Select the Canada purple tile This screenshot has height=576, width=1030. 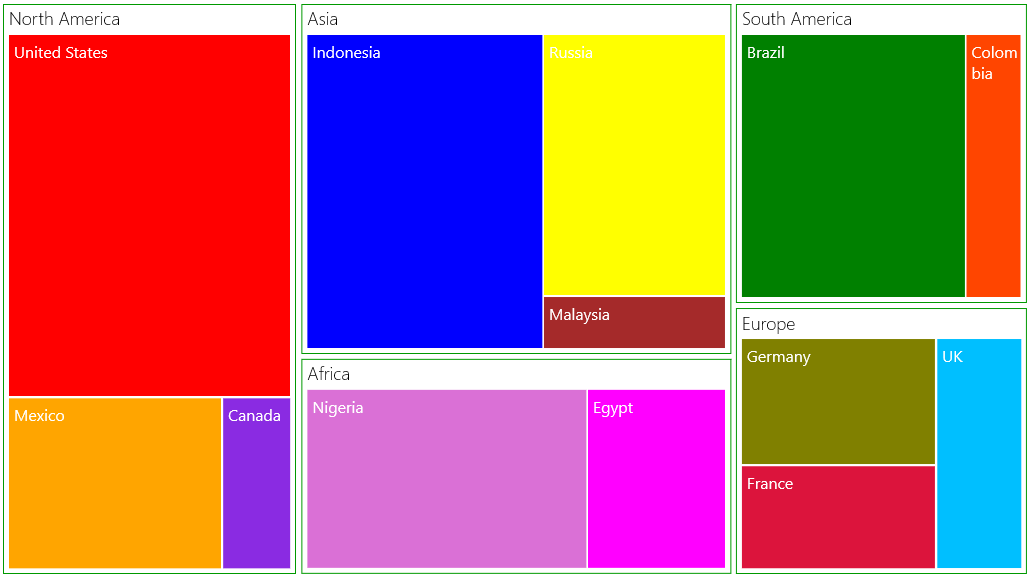256,483
